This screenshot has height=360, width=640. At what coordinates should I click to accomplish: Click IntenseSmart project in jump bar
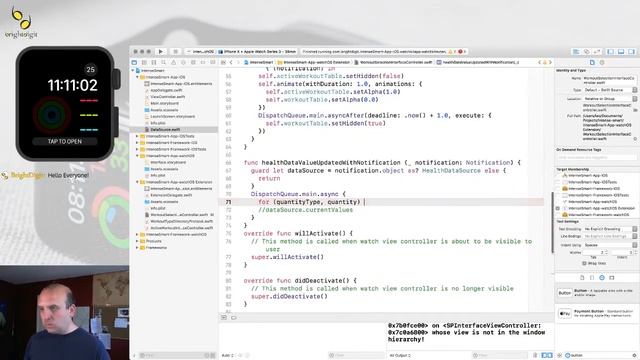click(259, 62)
